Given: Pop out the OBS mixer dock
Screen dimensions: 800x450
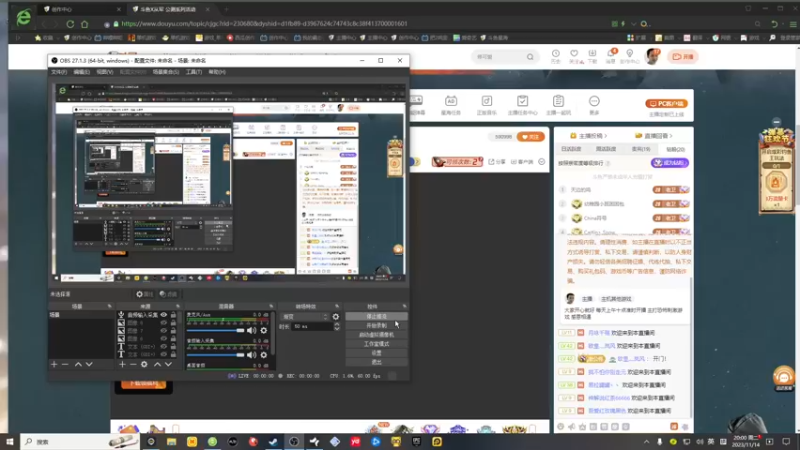Looking at the screenshot, I should pos(271,306).
